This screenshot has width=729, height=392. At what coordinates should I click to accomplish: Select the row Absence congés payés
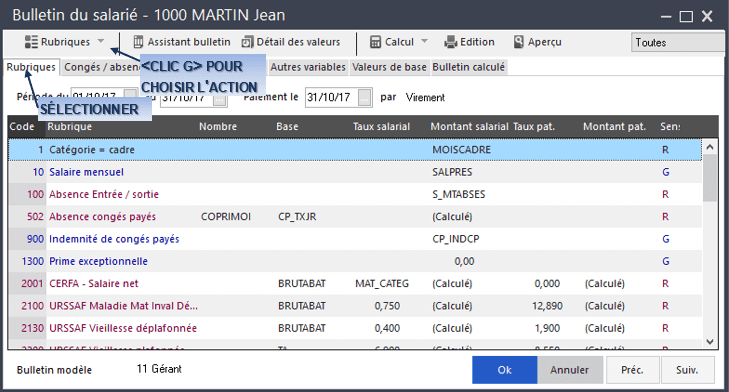355,217
